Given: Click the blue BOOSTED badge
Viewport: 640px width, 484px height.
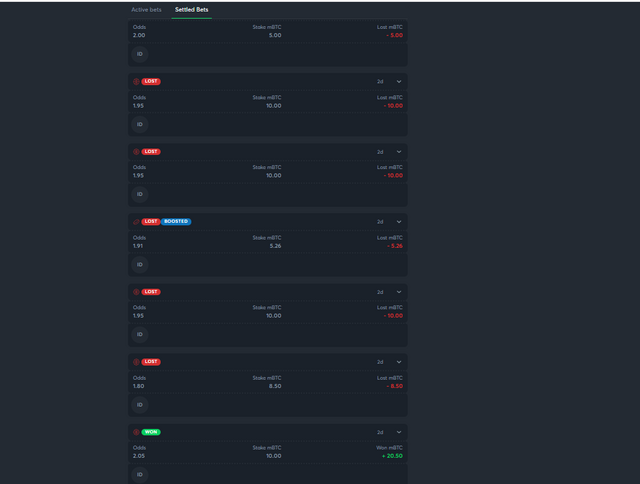Looking at the screenshot, I should coord(176,222).
